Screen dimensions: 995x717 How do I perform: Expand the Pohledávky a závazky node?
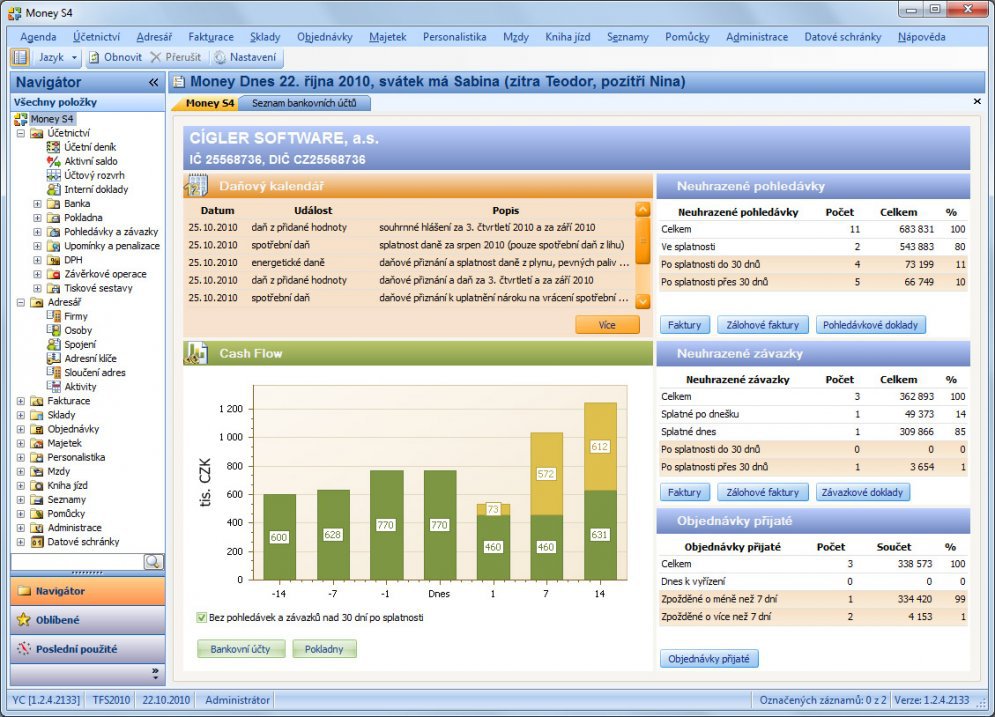(37, 232)
